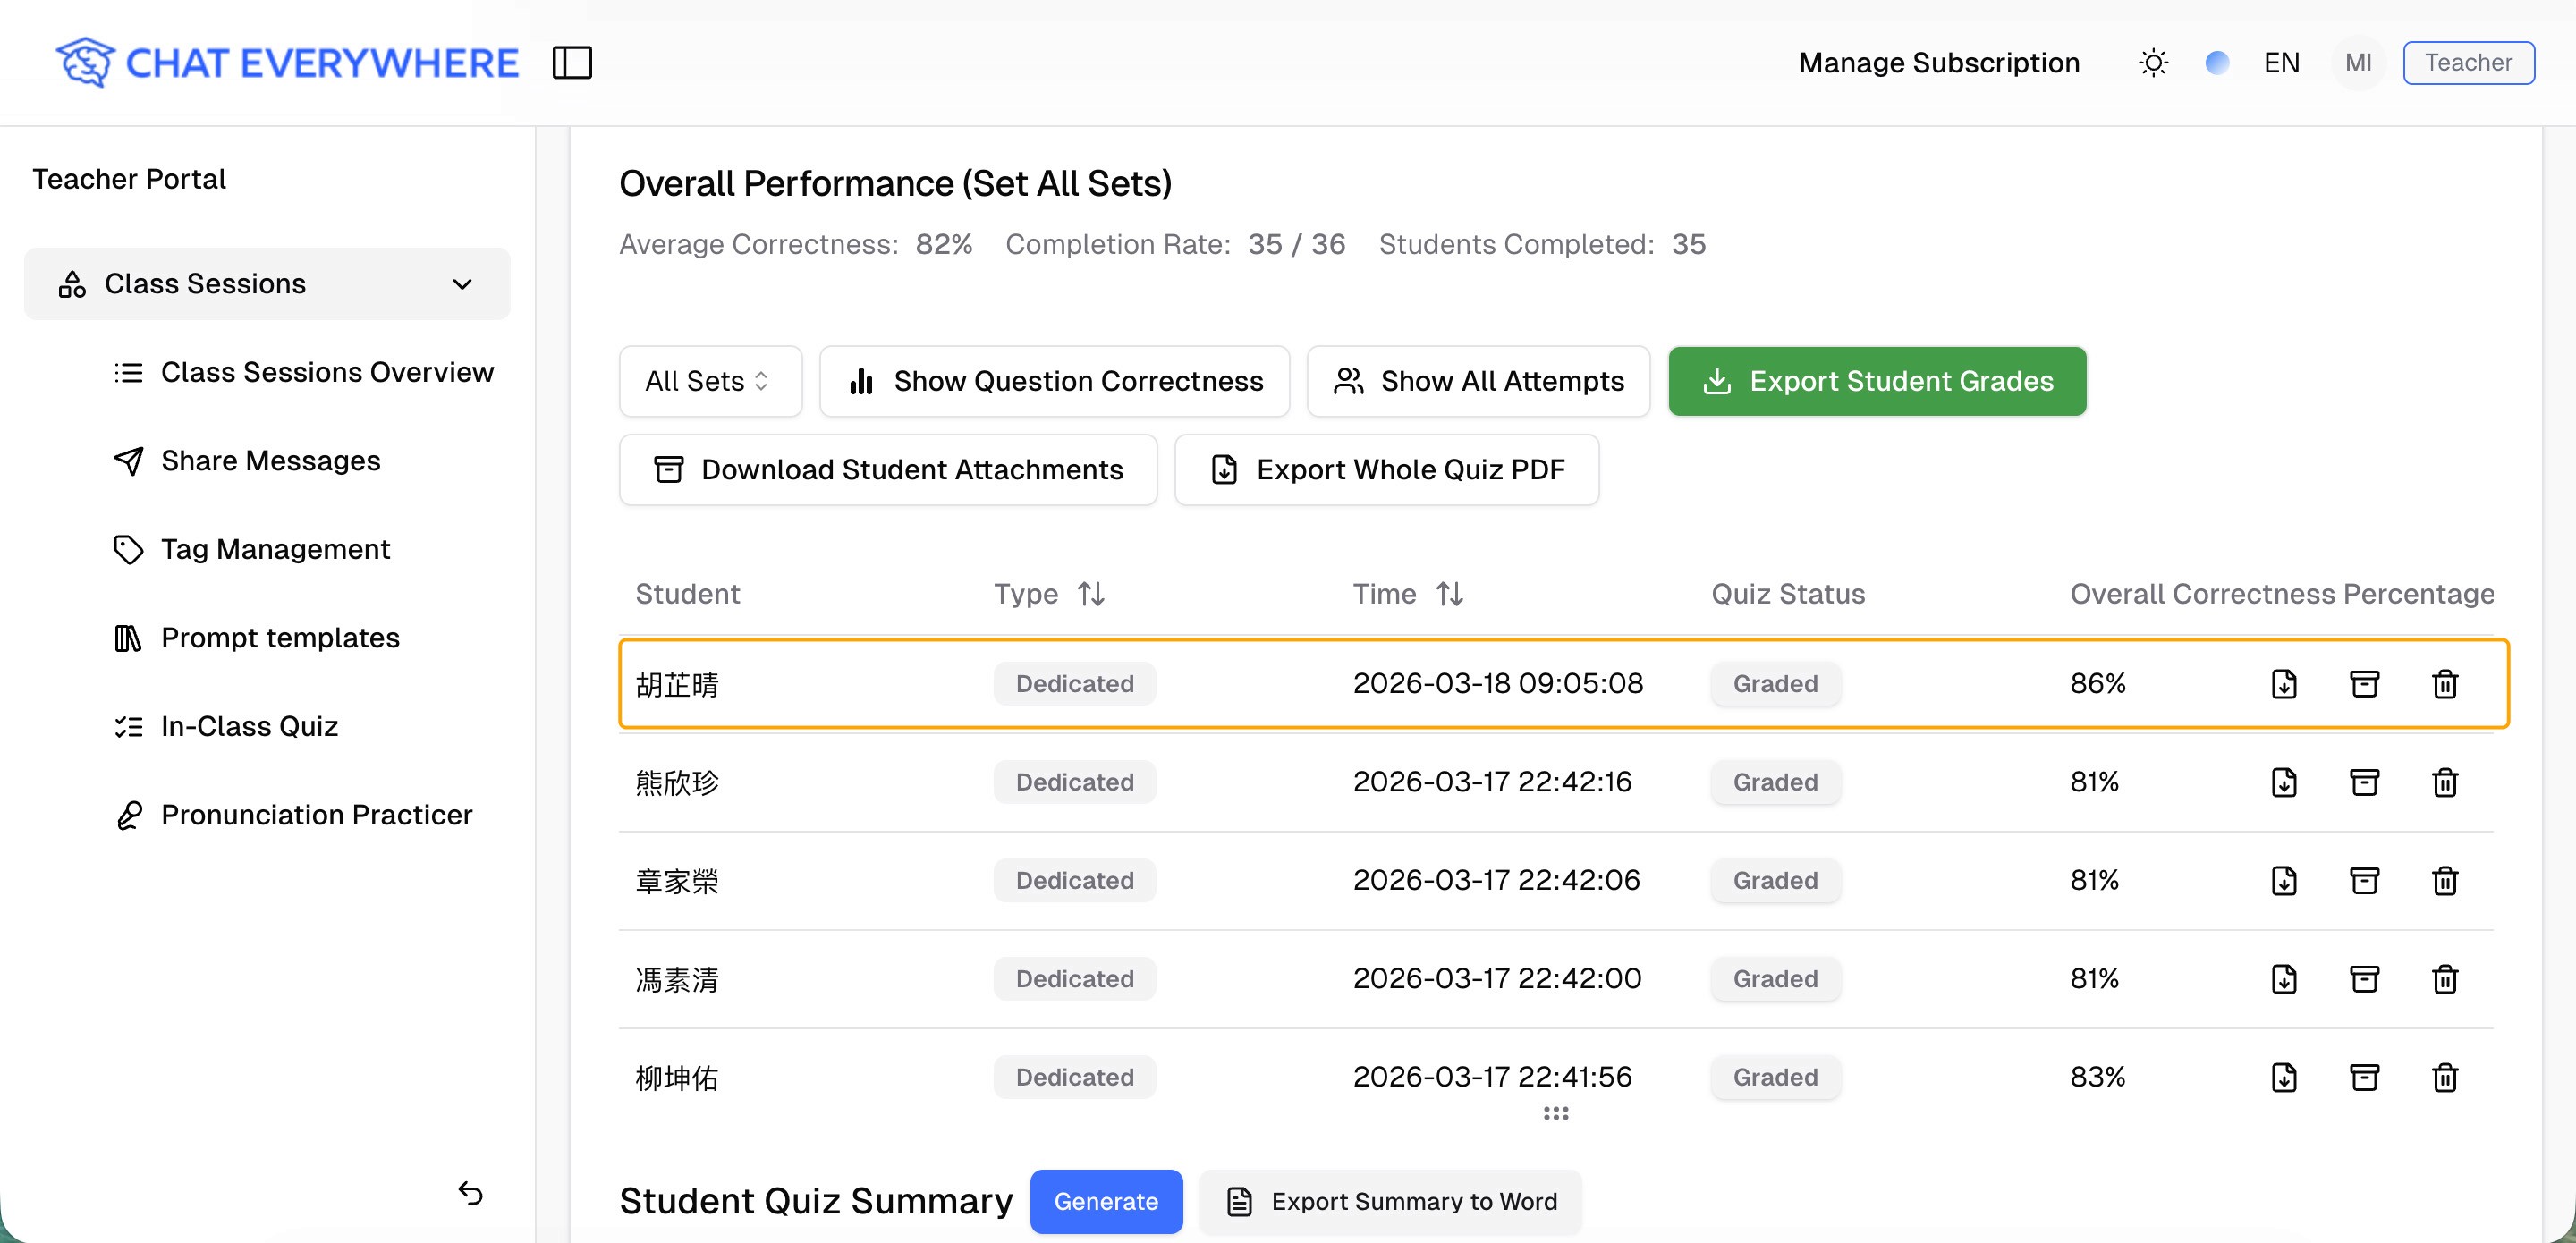This screenshot has height=1243, width=2576.
Task: Open In-Class Quiz from sidebar
Action: (x=249, y=726)
